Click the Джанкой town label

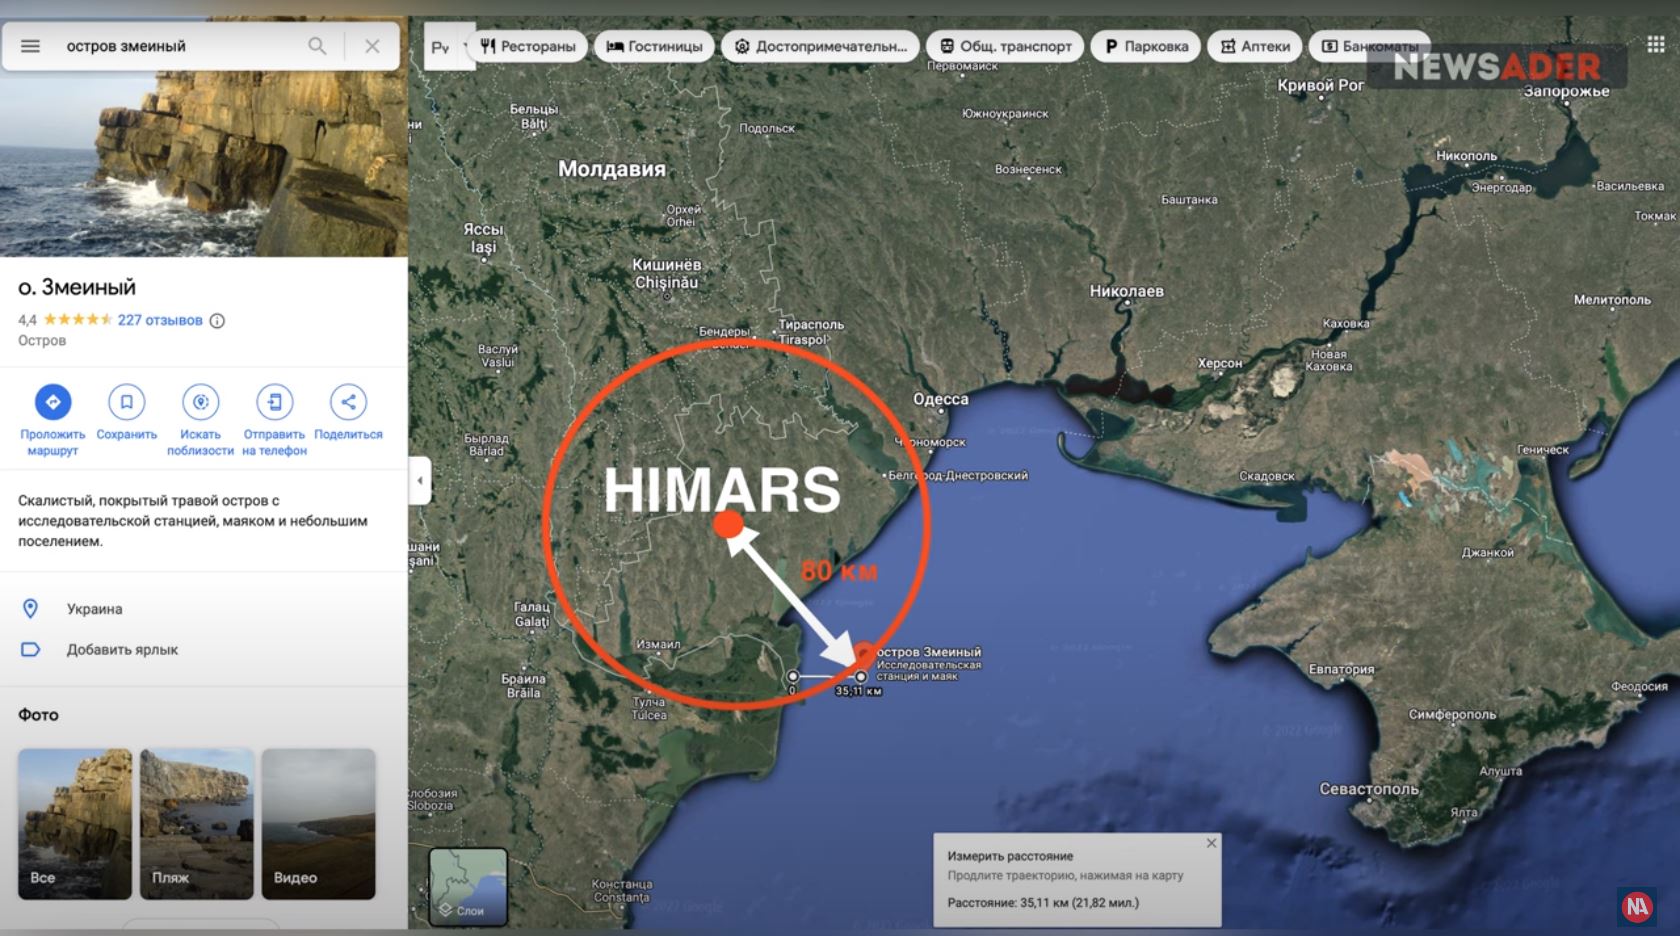pyautogui.click(x=1488, y=552)
